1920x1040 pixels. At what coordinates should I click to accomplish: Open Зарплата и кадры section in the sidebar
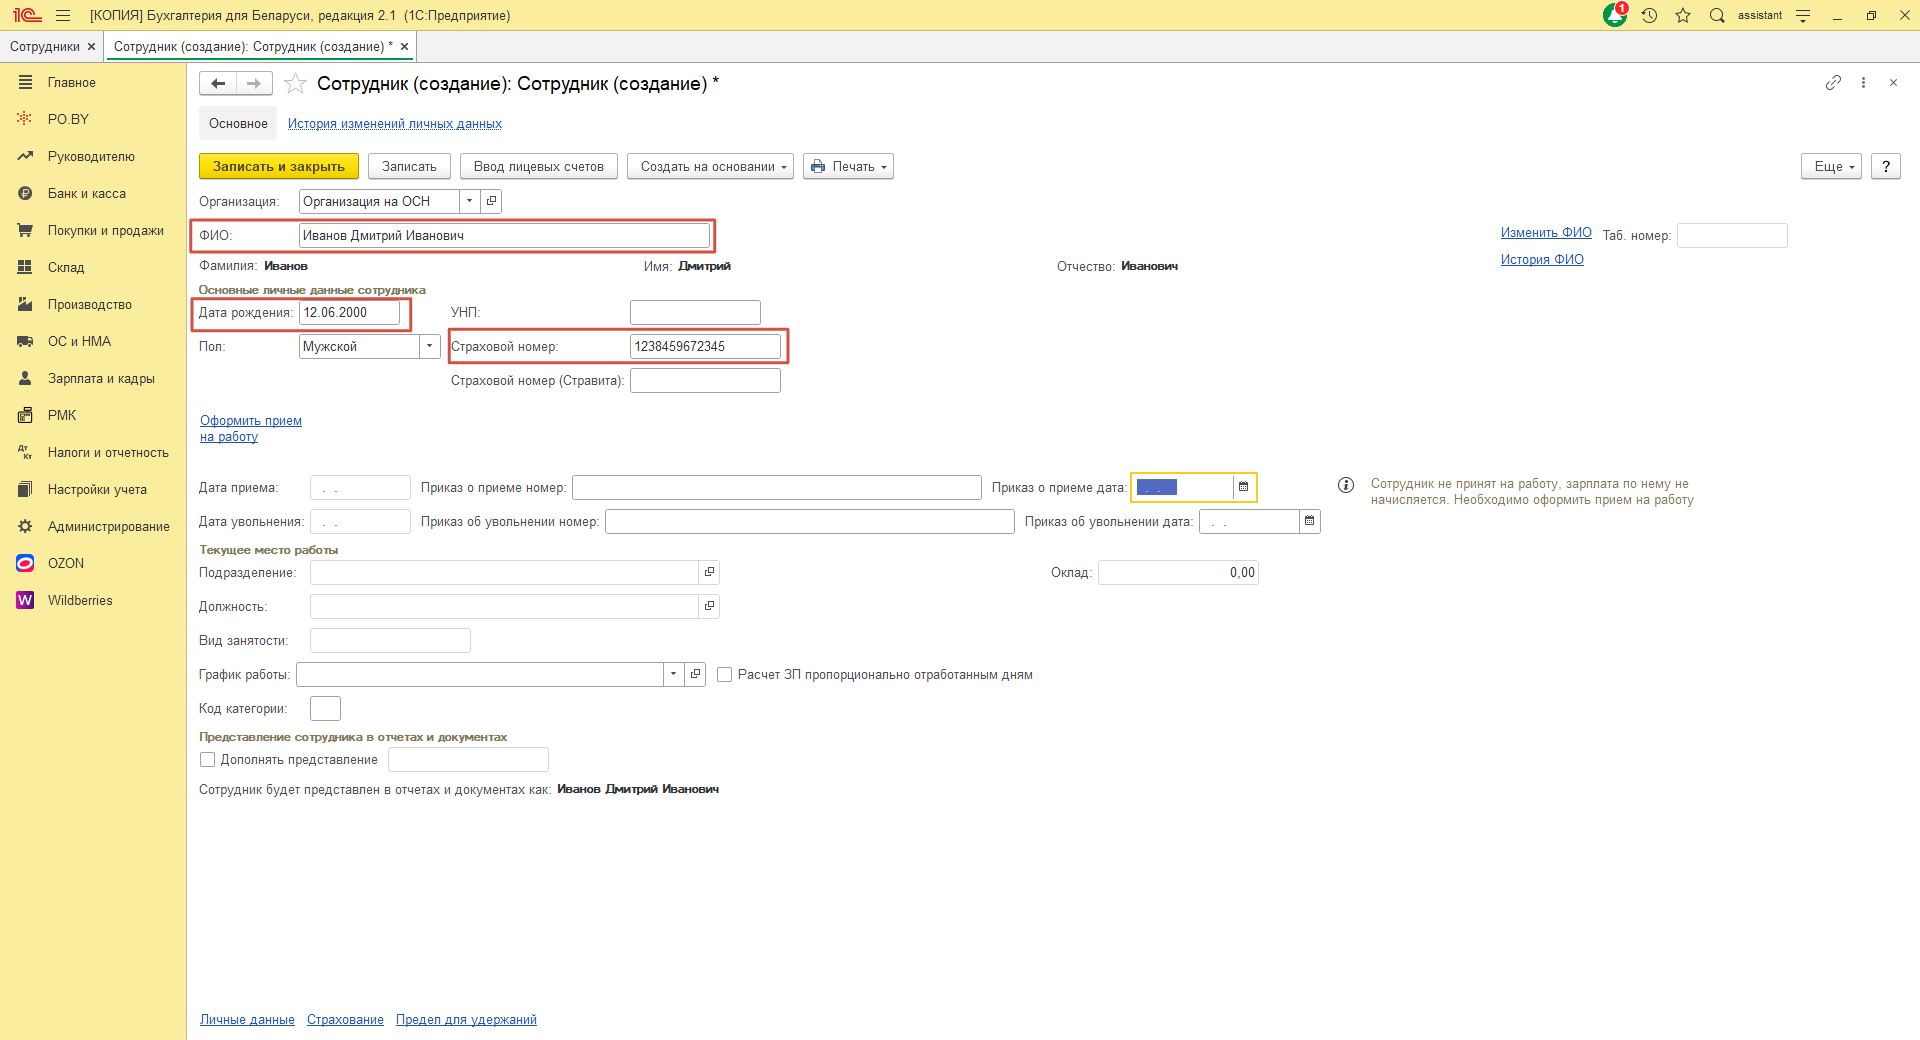101,379
